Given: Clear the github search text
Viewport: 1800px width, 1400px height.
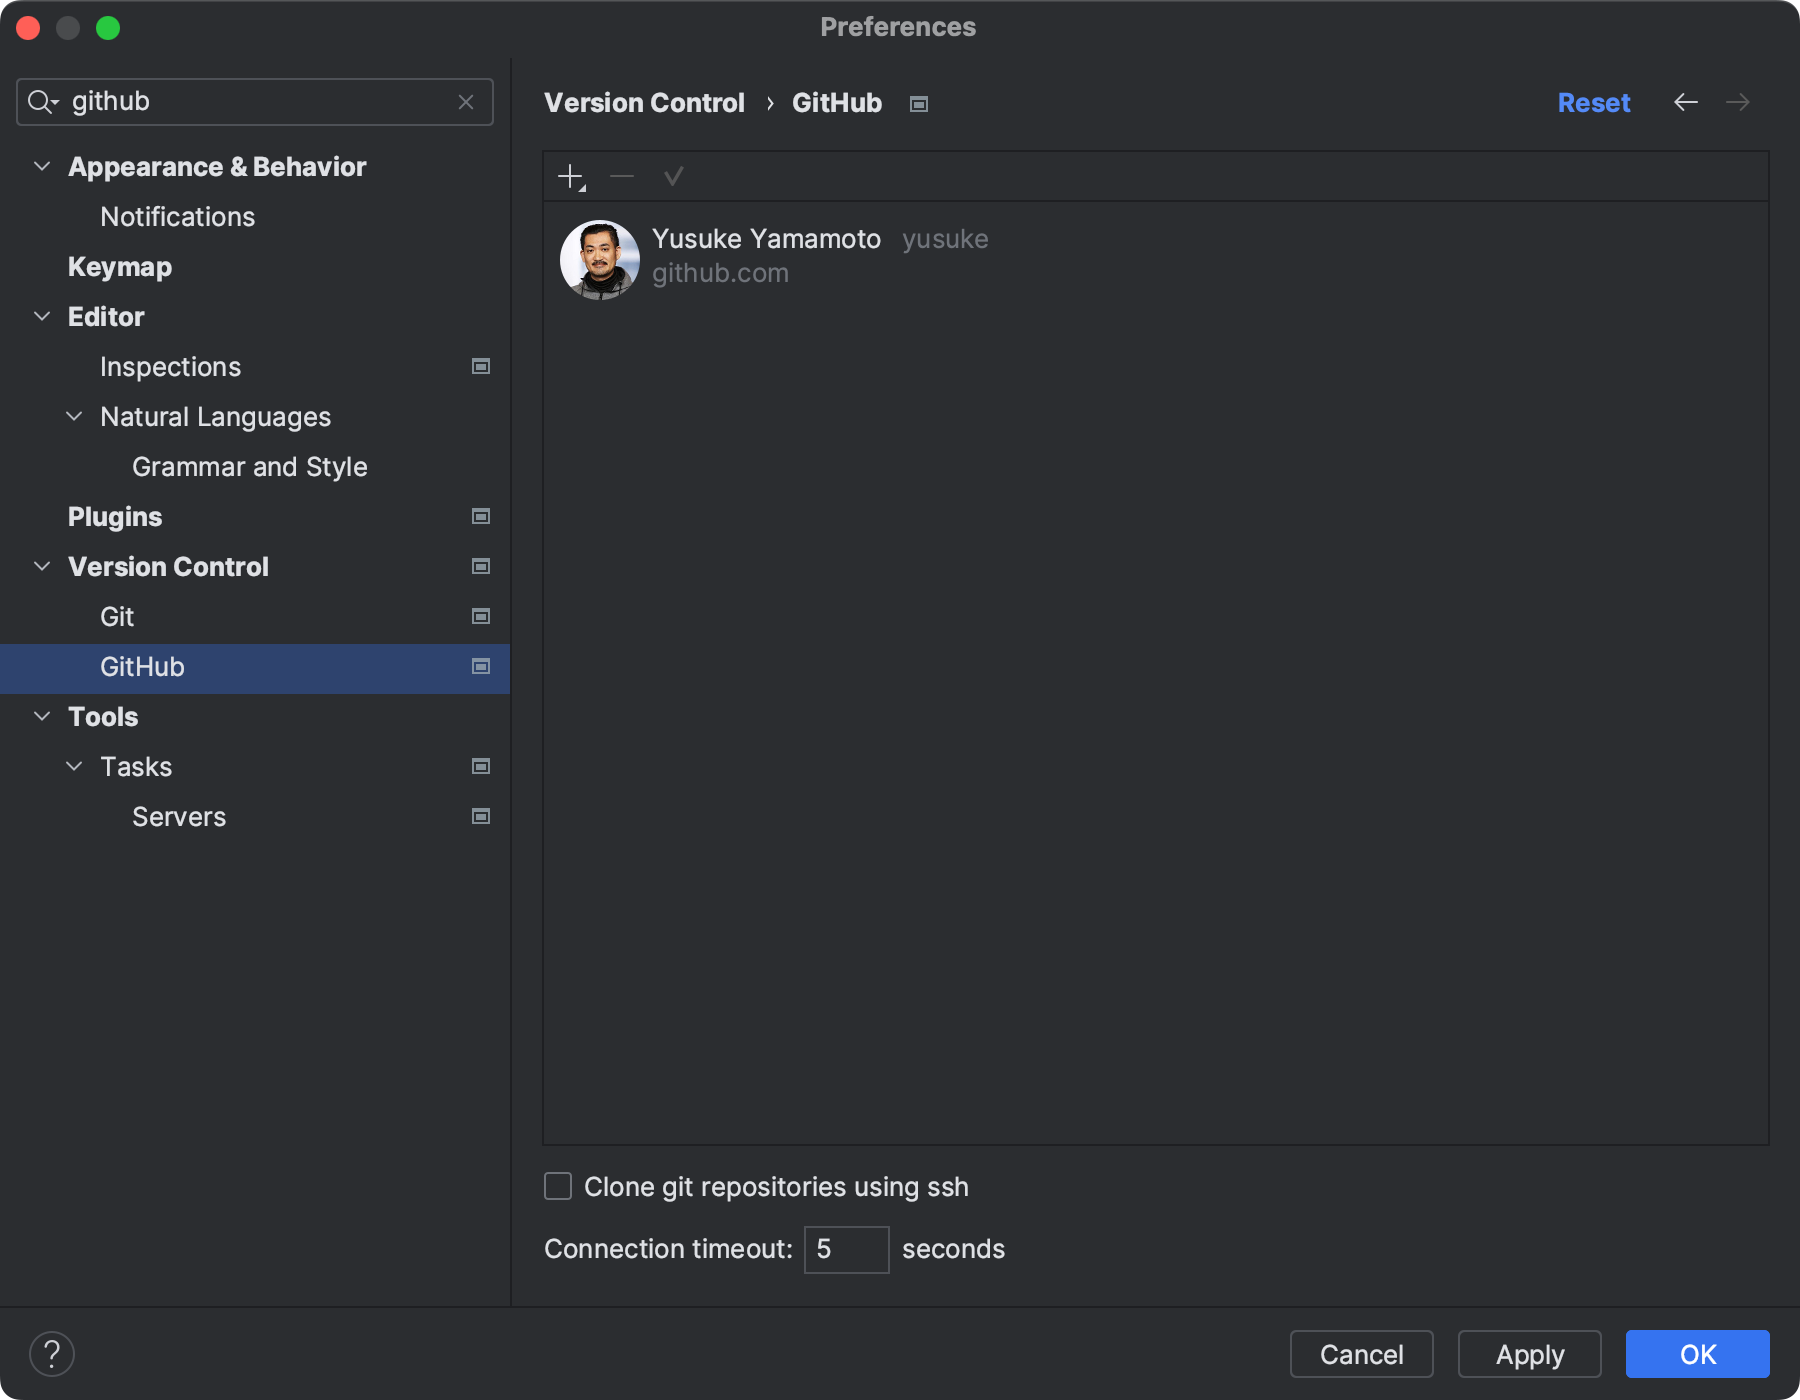Looking at the screenshot, I should click(466, 102).
